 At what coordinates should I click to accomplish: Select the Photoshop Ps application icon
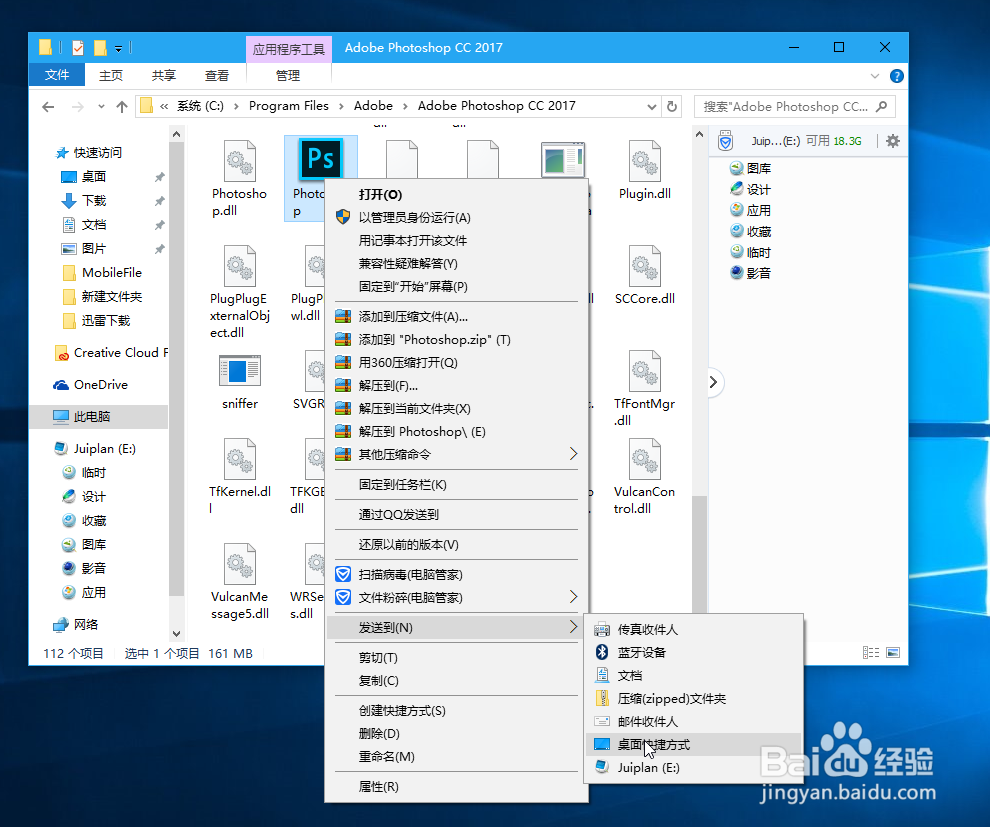[321, 159]
